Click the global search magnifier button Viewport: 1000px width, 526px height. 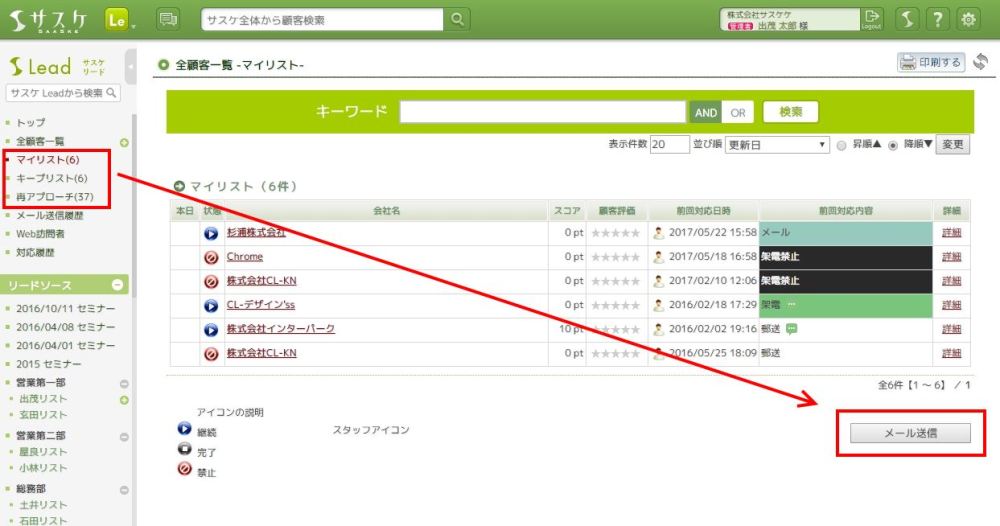pyautogui.click(x=457, y=20)
